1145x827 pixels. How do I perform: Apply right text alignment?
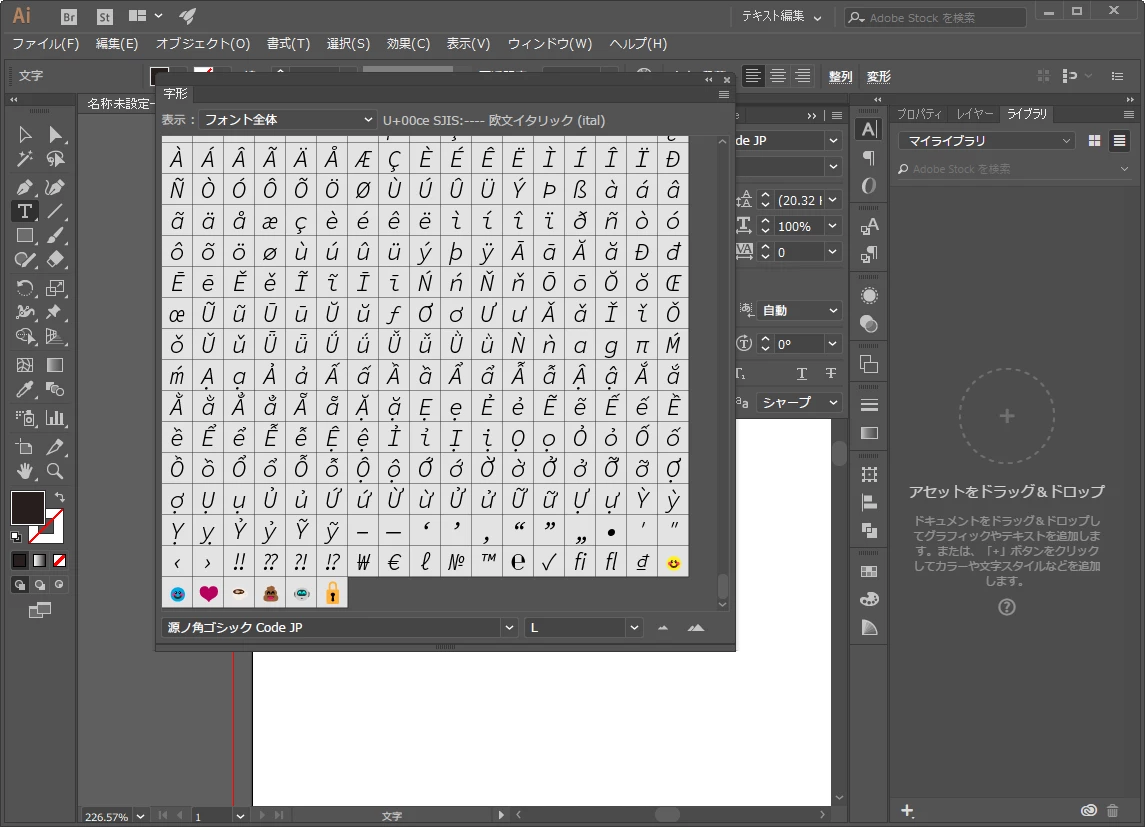pyautogui.click(x=803, y=76)
